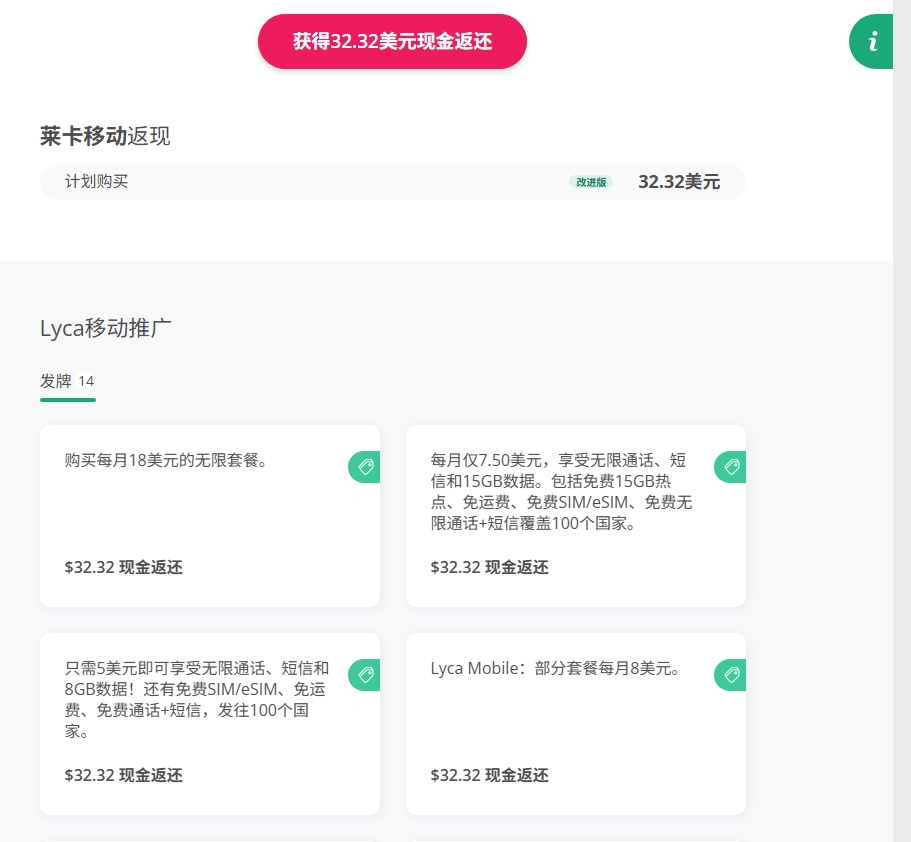Click $32.32 现金返还 on the 18美元 card
The width and height of the screenshot is (911, 842).
(124, 567)
